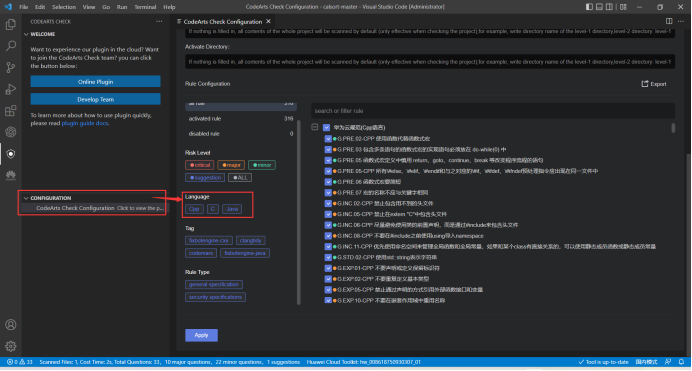
Task: Open the Help menu
Action: point(169,7)
